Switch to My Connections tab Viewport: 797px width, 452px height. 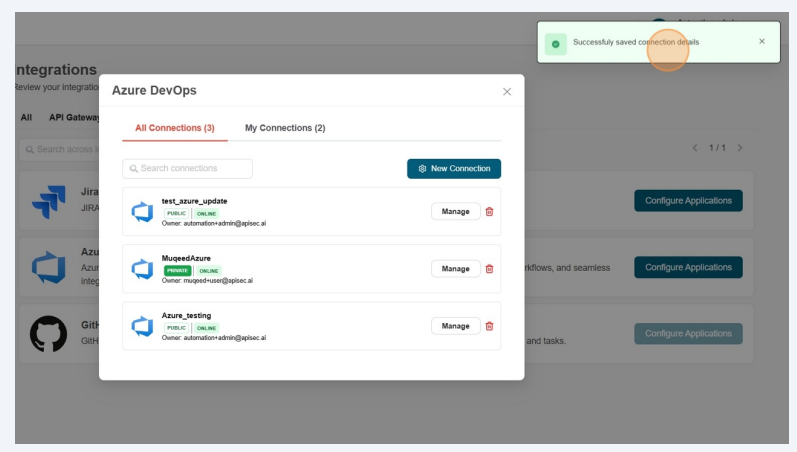click(285, 128)
